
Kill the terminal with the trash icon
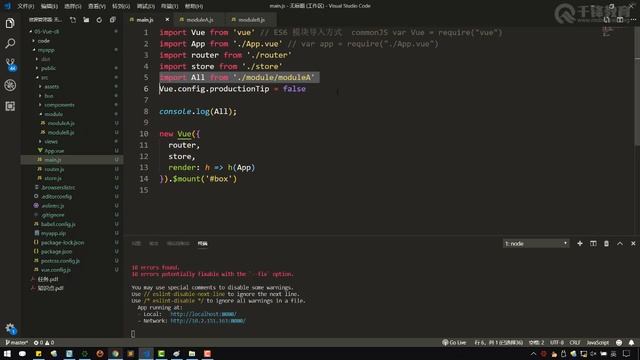[607, 244]
